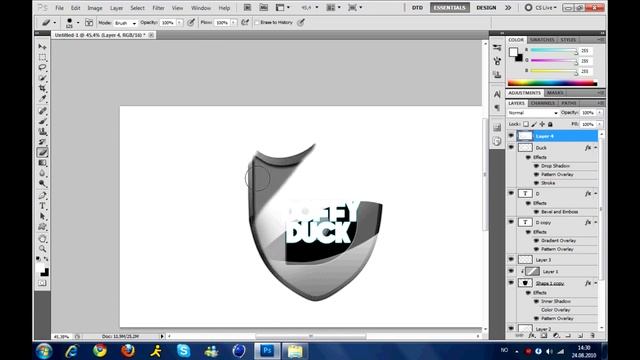640x360 pixels.
Task: Open the File menu
Action: click(x=60, y=8)
